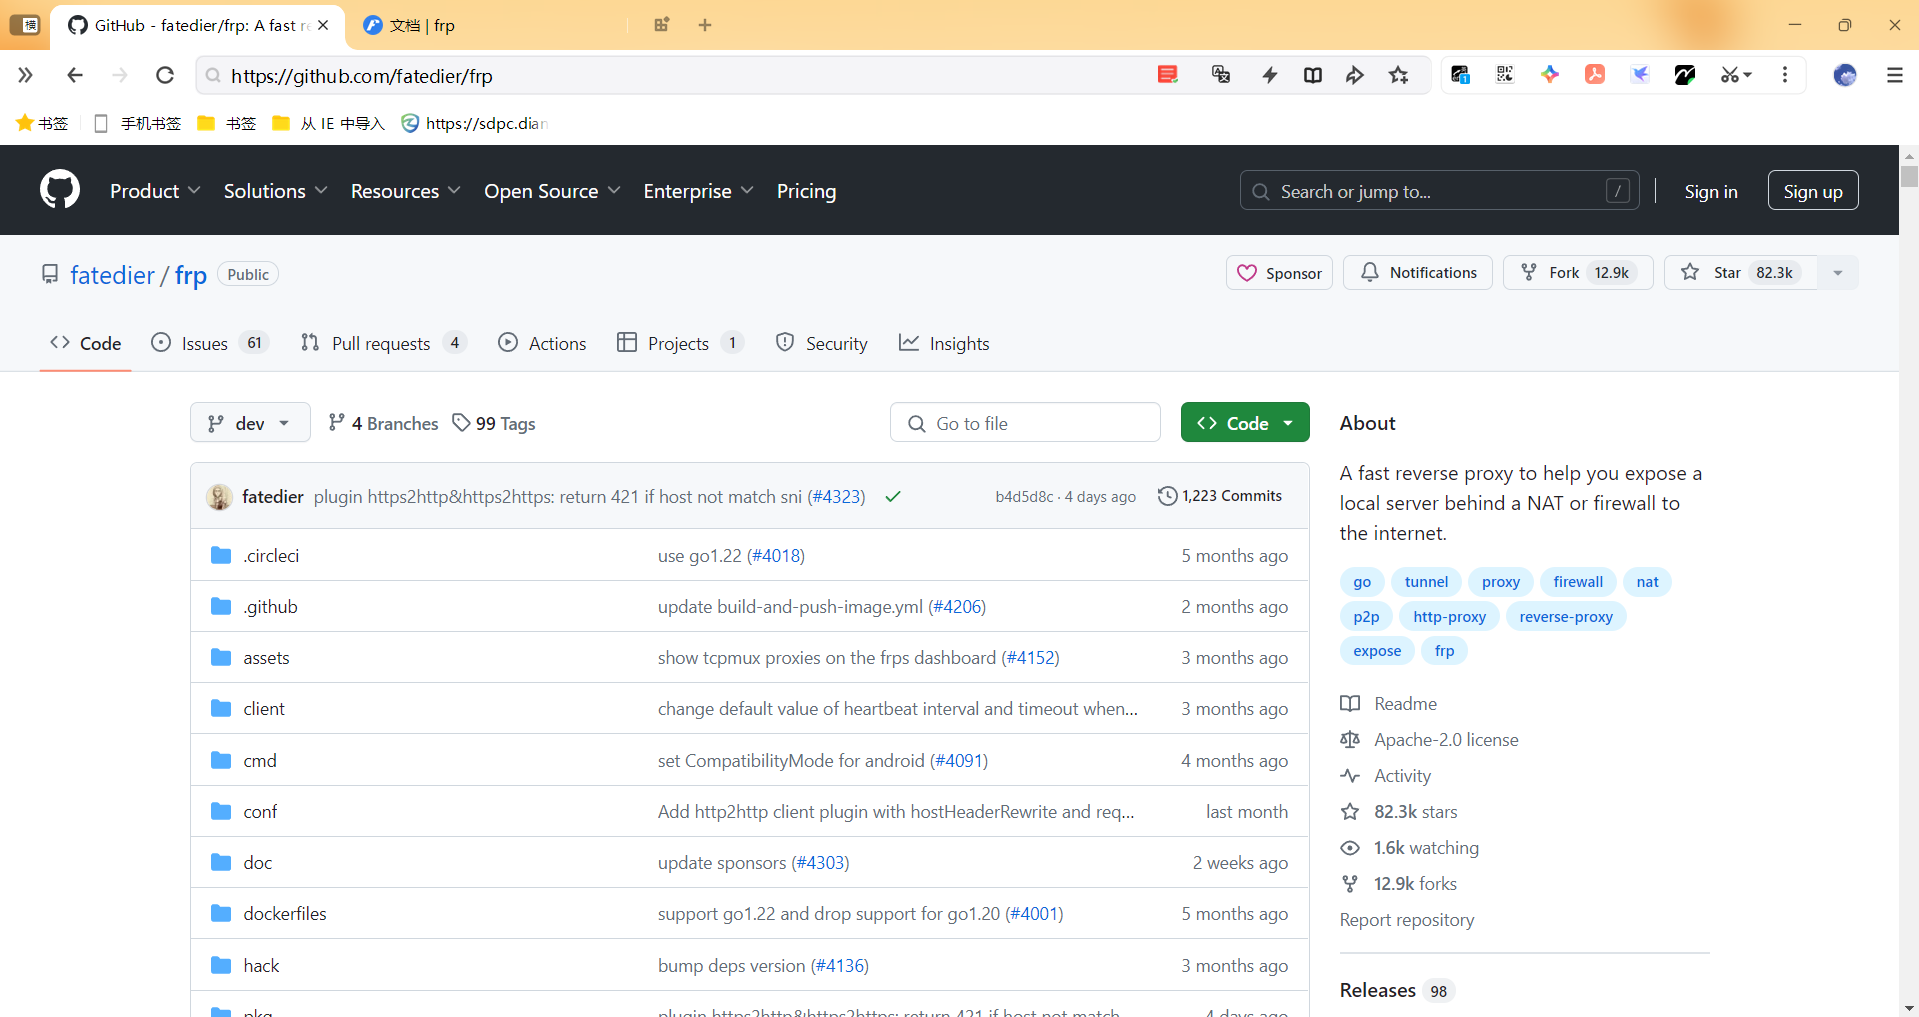View 99 Tags link
The width and height of the screenshot is (1919, 1017).
[494, 423]
